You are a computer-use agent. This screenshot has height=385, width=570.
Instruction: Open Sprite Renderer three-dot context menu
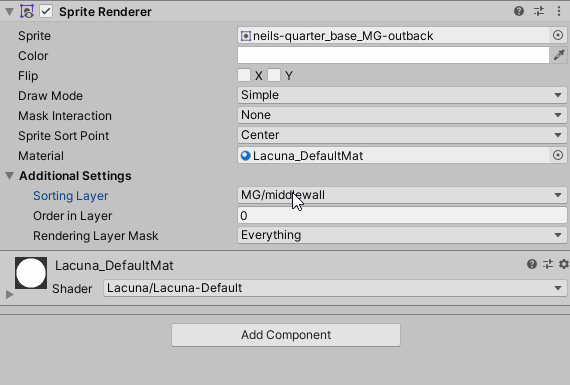click(559, 11)
